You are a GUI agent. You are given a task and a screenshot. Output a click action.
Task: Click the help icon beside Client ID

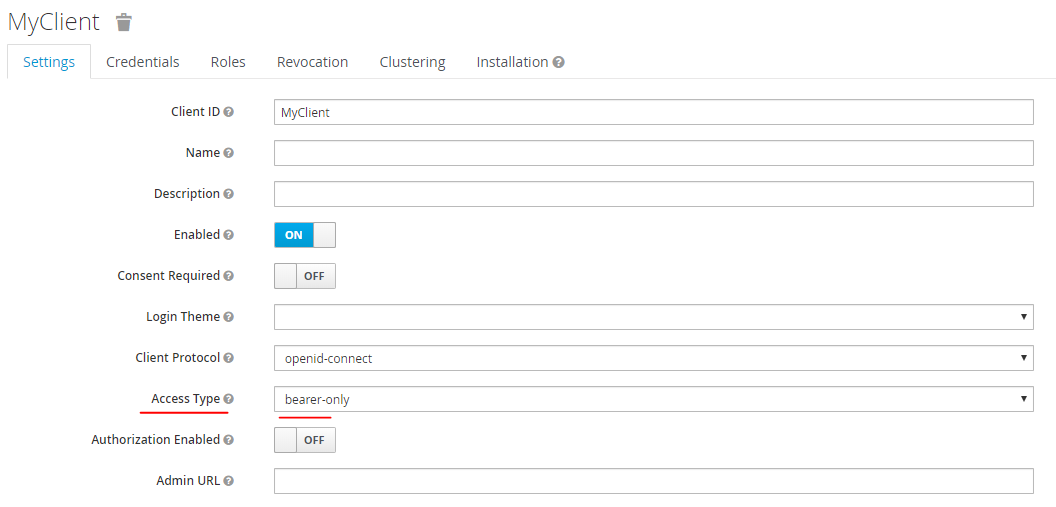(229, 112)
